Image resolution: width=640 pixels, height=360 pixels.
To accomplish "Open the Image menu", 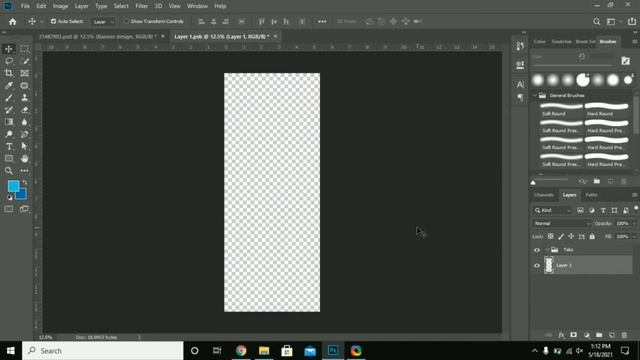I will tap(60, 6).
